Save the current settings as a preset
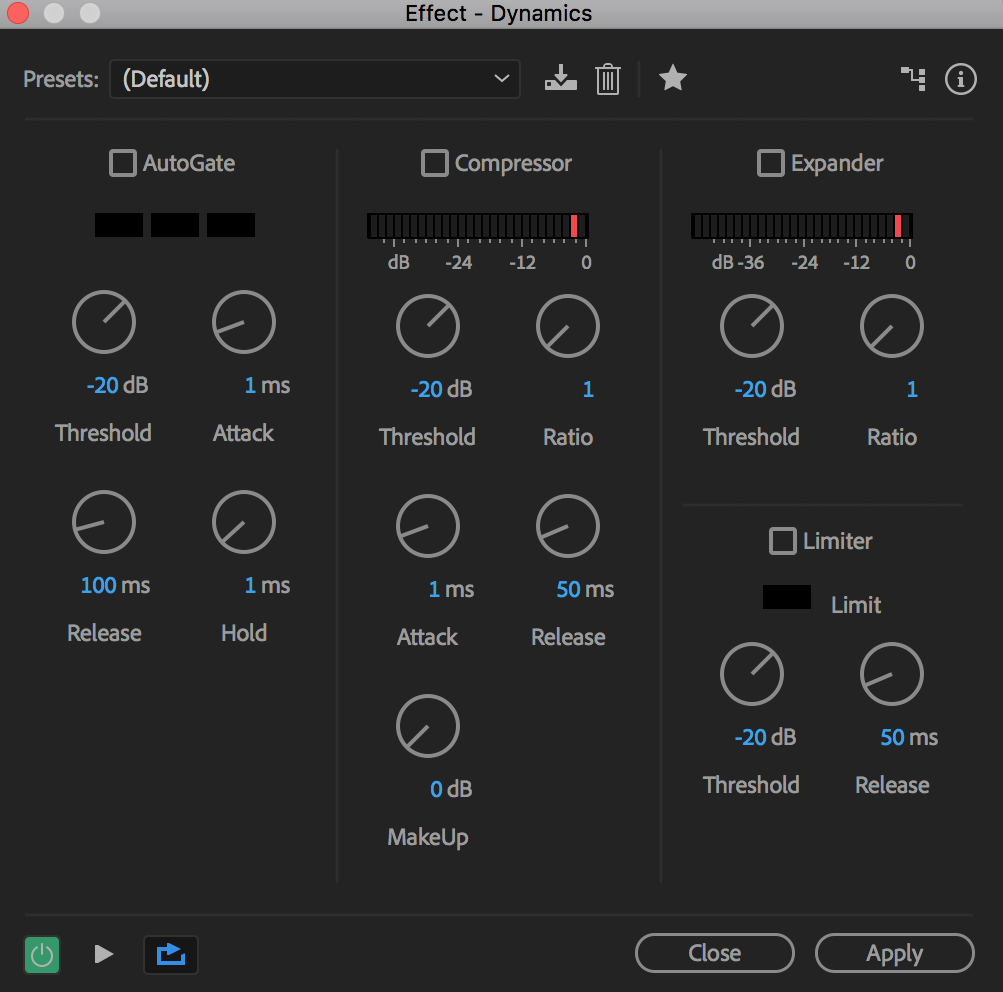 point(560,78)
